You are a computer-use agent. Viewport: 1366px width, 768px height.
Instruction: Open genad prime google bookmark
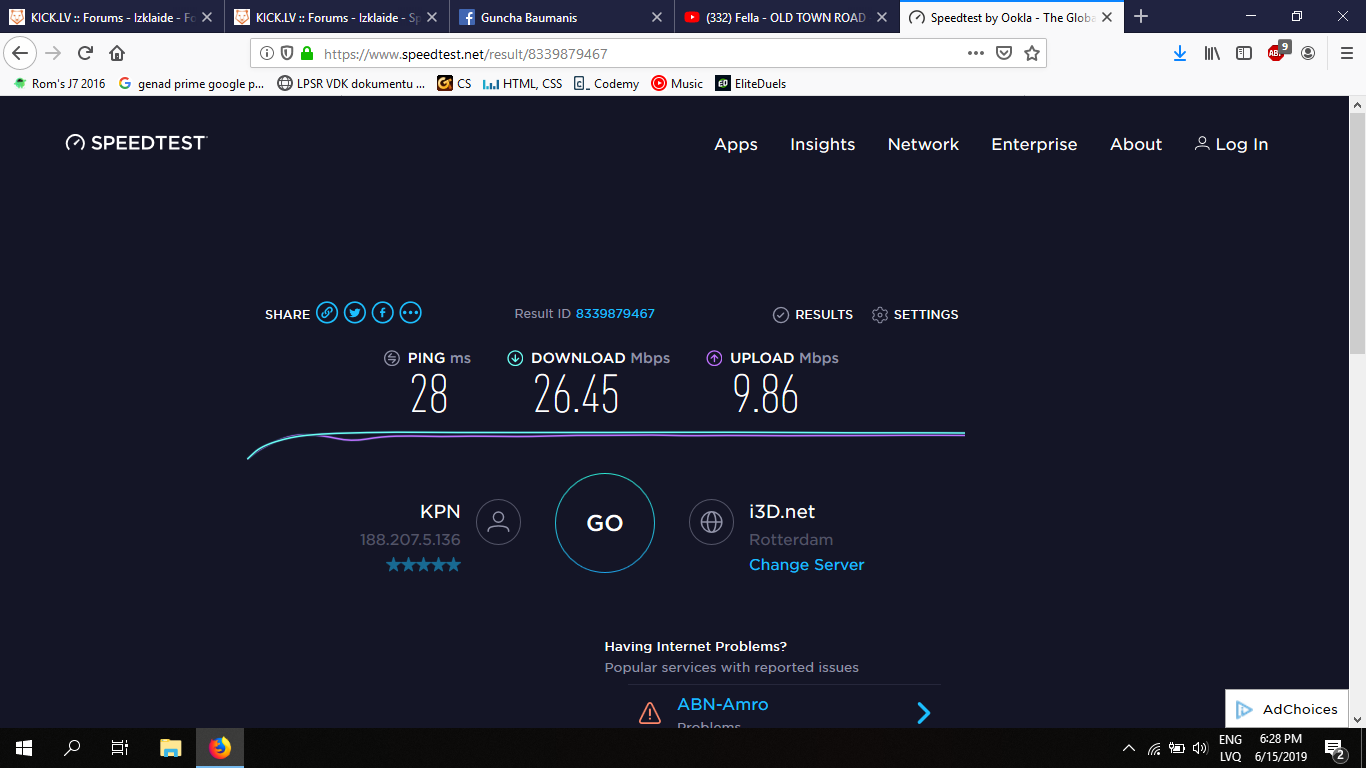point(191,84)
